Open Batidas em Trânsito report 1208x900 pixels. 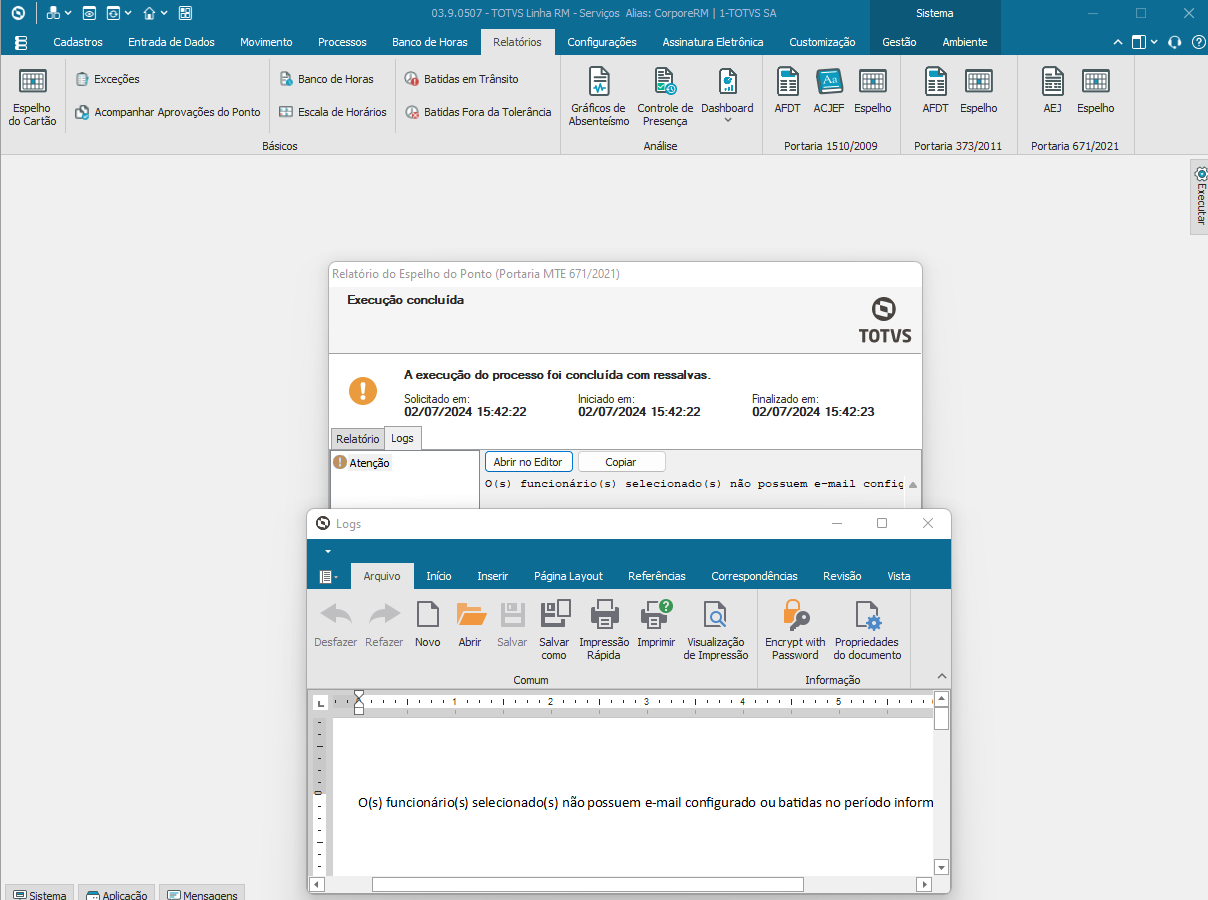pos(461,79)
